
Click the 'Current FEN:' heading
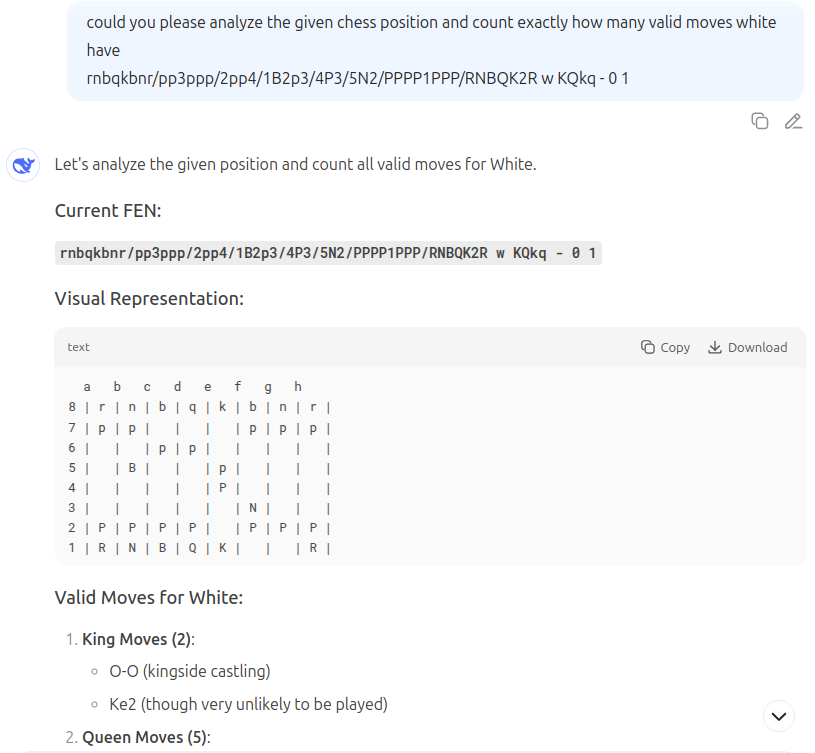[x=108, y=210]
